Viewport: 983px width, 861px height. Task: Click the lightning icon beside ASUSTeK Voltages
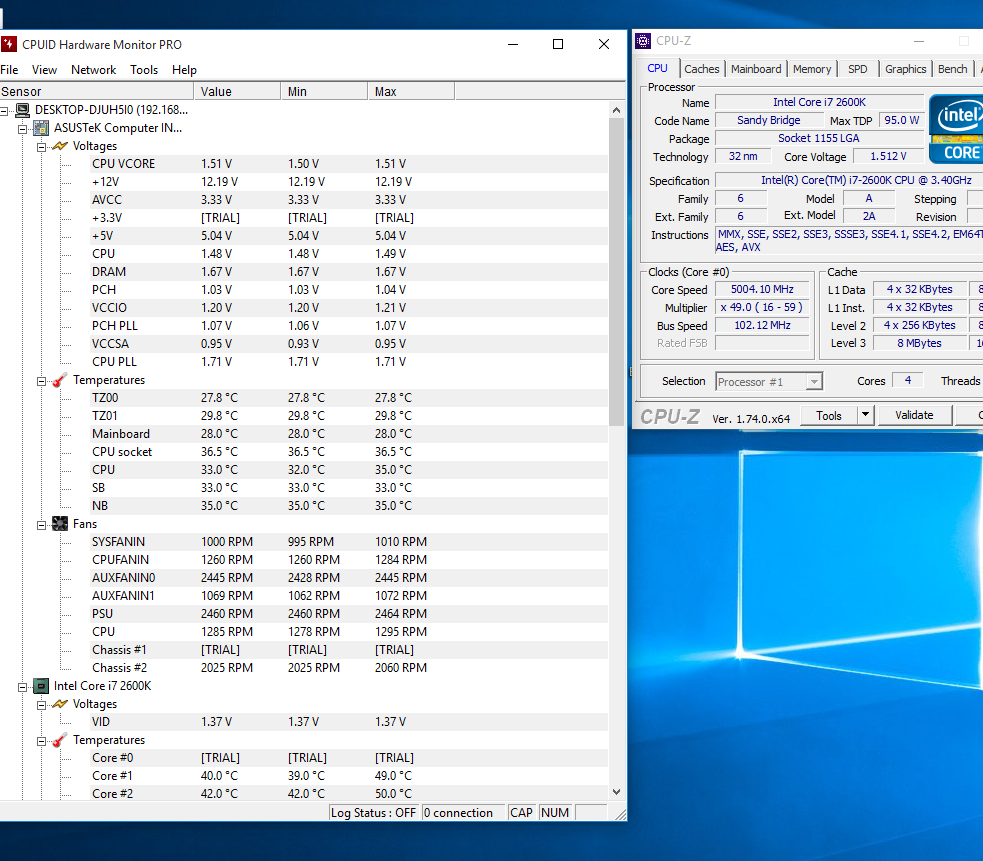point(60,146)
